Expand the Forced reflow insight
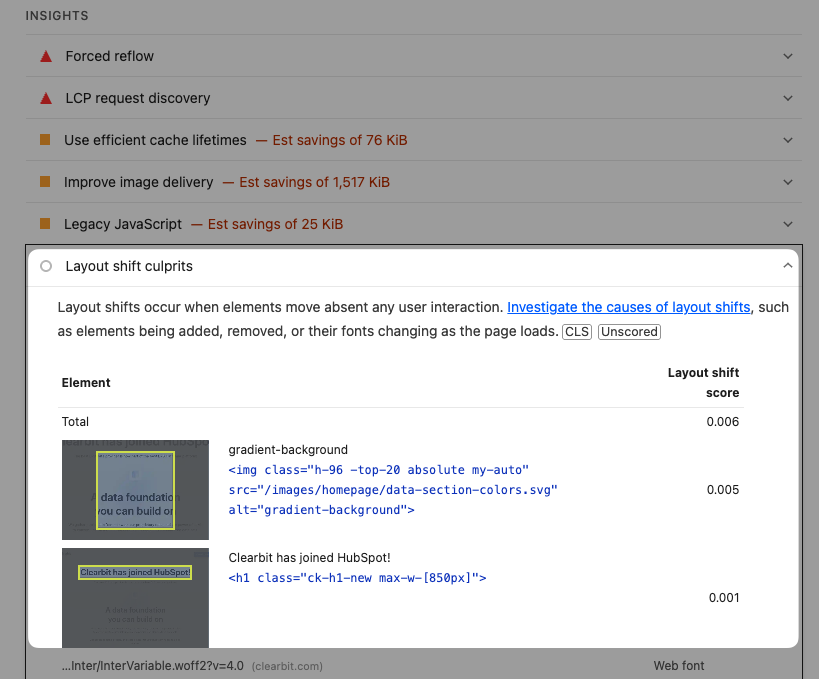The width and height of the screenshot is (819, 679). [788, 56]
